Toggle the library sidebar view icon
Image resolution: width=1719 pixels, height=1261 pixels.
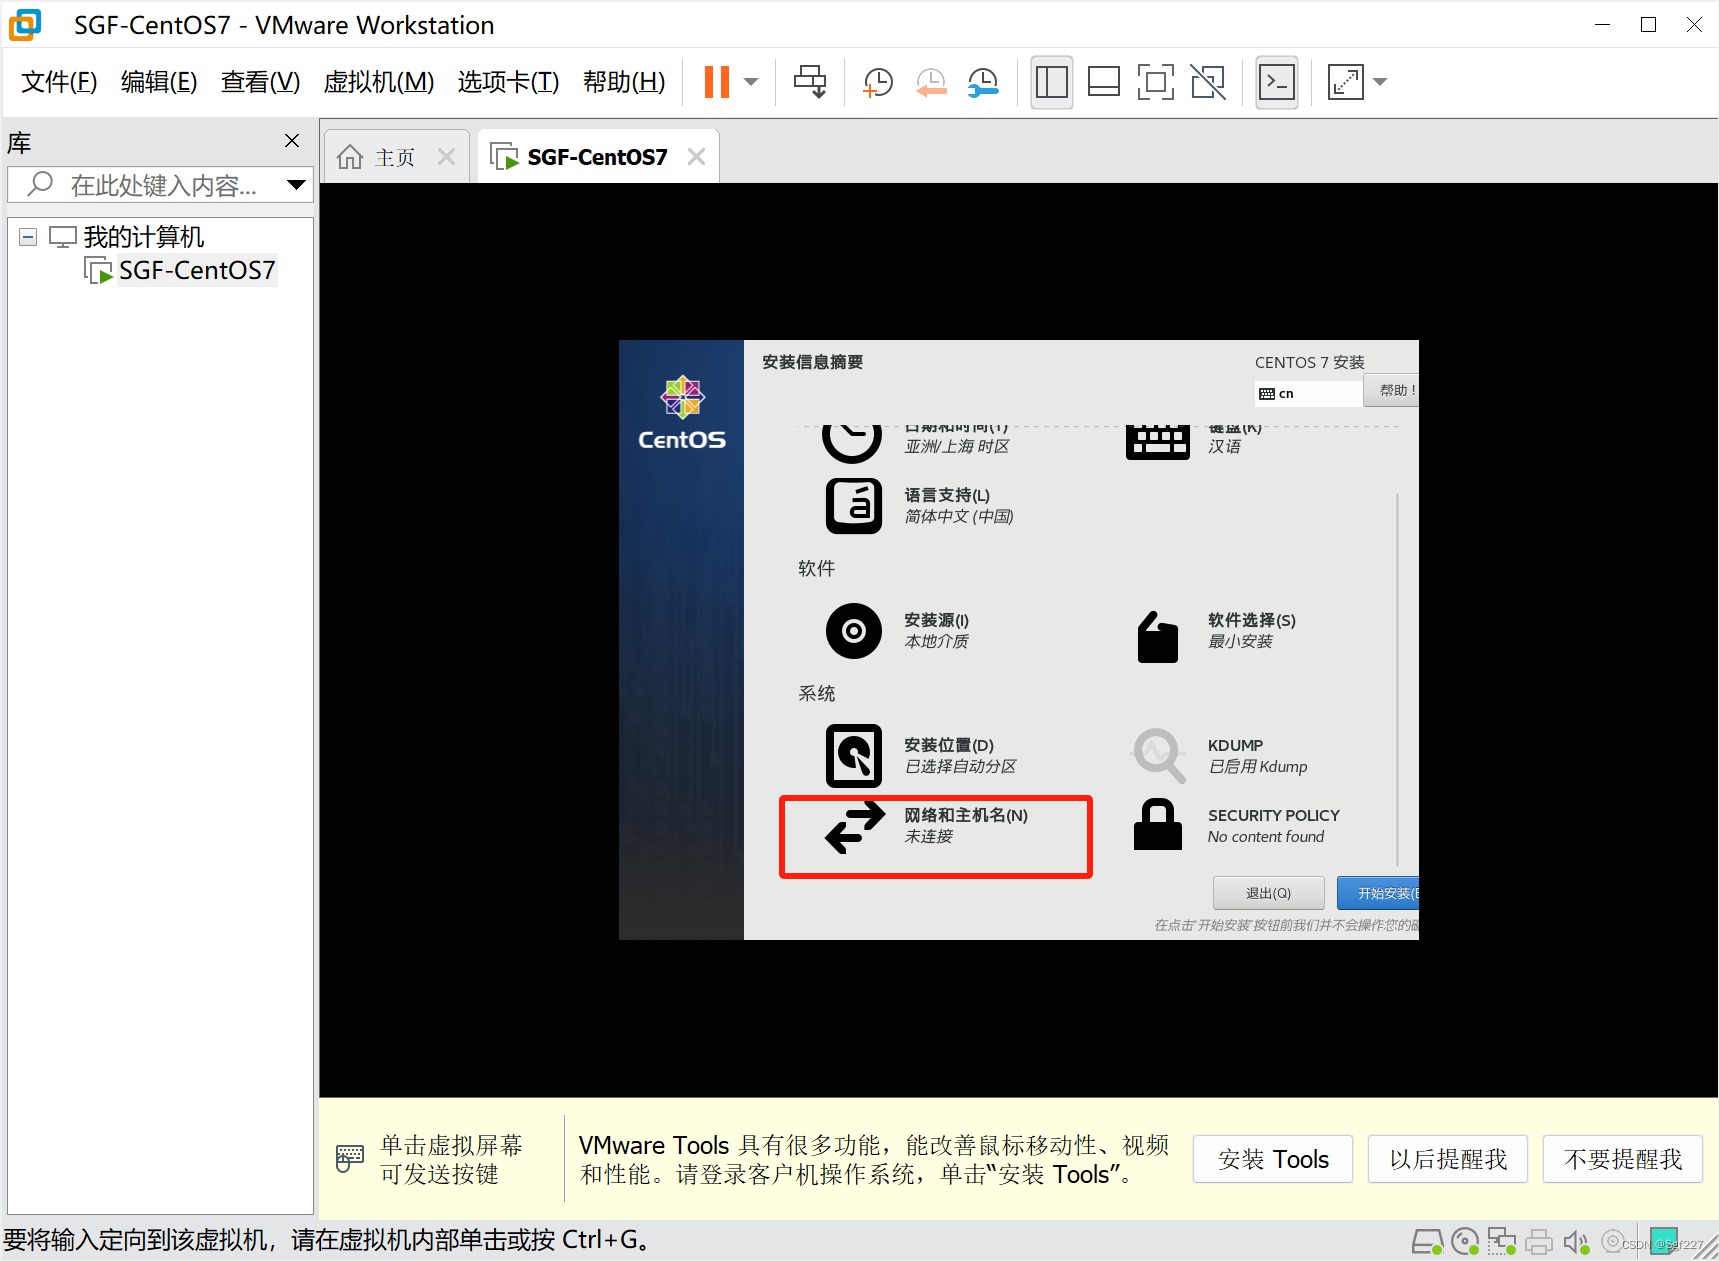[x=1051, y=82]
